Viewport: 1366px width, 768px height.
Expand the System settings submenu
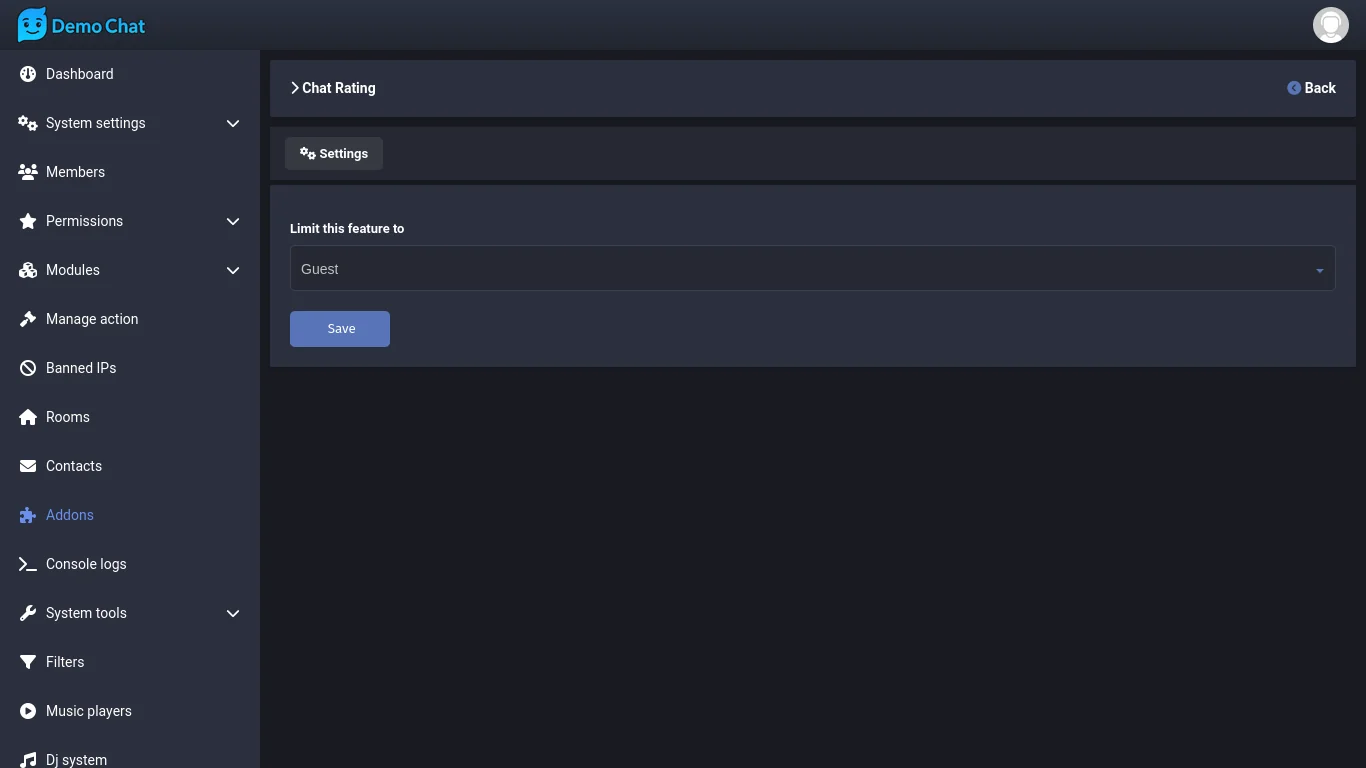pyautogui.click(x=233, y=123)
